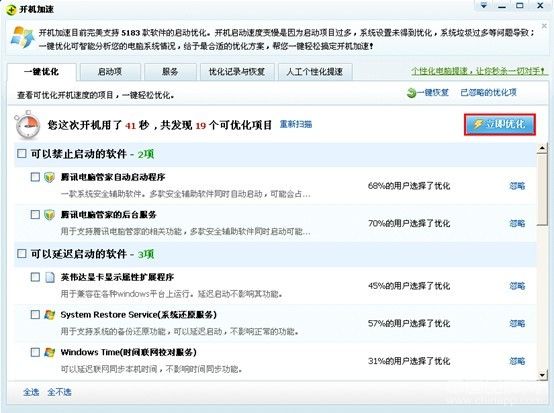Viewport: 554px width, 413px height.
Task: Click the shield icon of 腾讯电脑管家自动启动程序
Action: click(49, 177)
